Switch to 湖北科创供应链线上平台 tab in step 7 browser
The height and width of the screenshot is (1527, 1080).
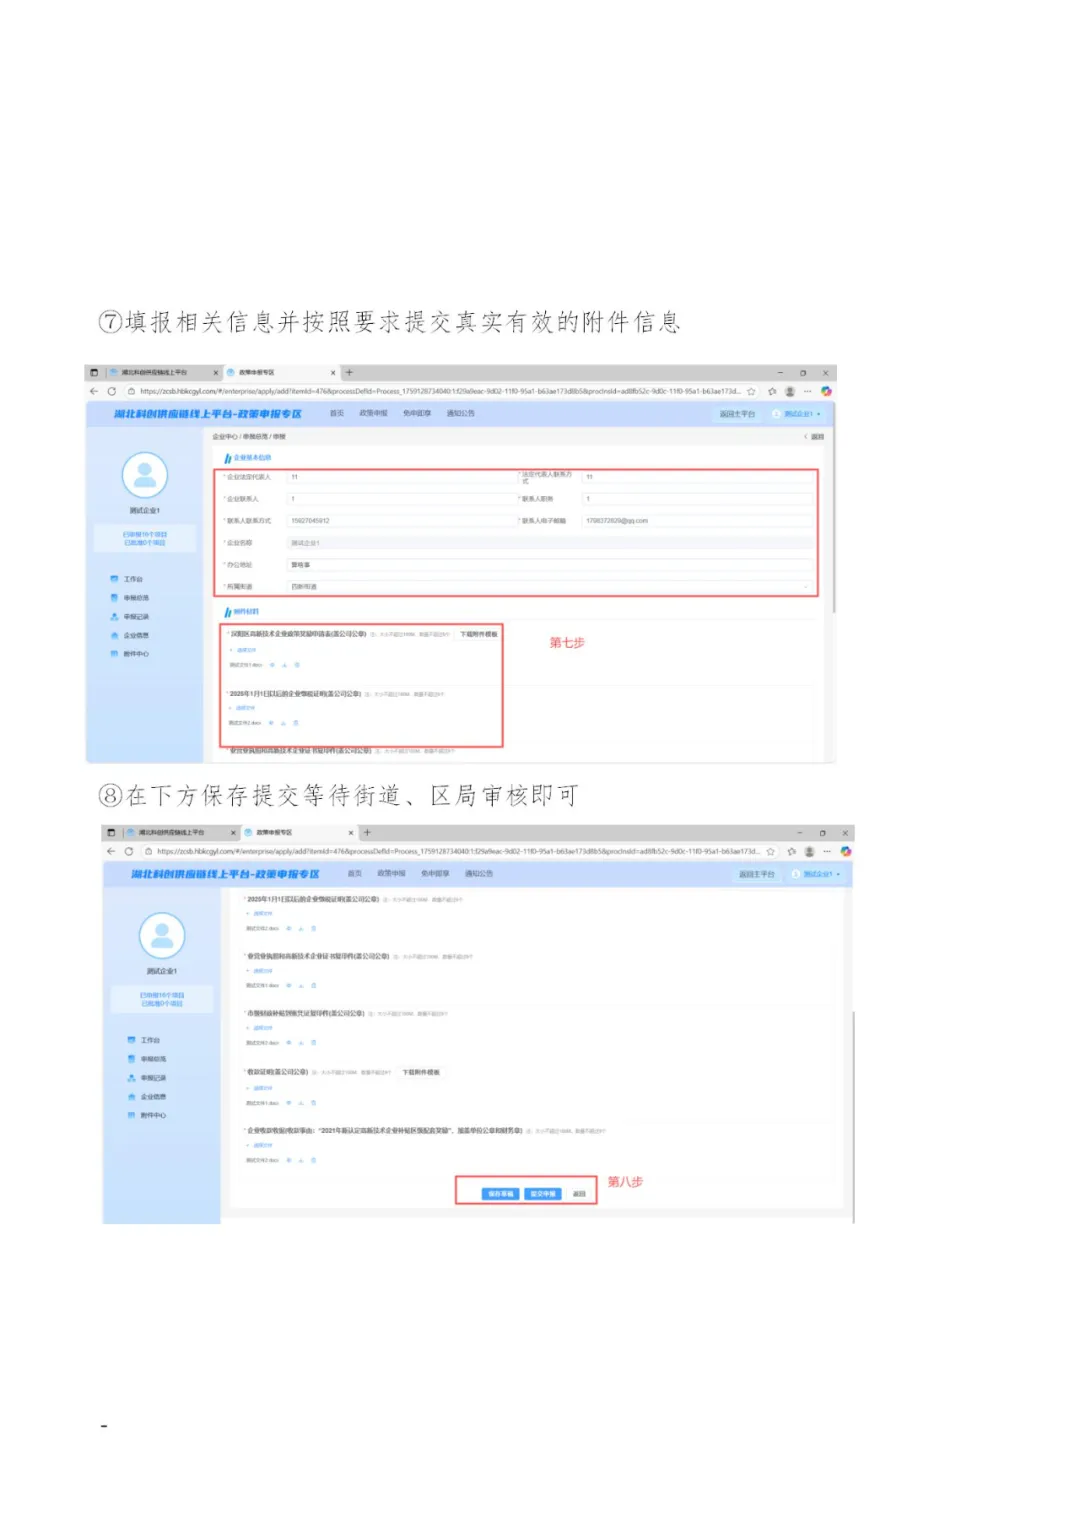(x=155, y=373)
